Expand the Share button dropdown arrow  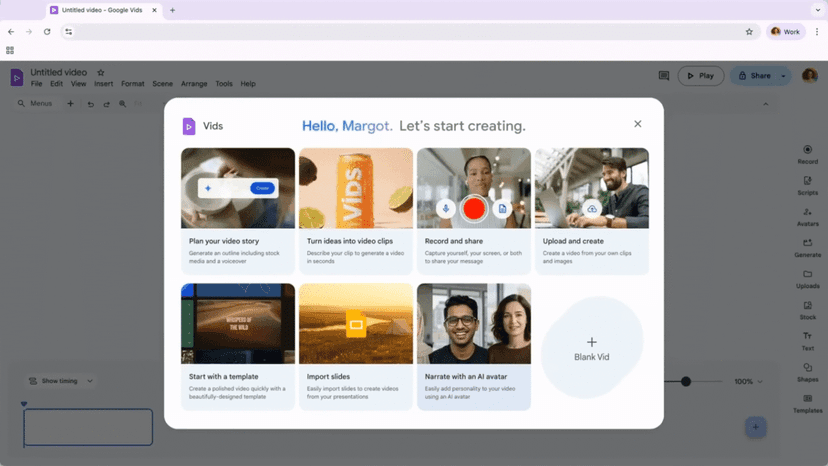(x=783, y=76)
